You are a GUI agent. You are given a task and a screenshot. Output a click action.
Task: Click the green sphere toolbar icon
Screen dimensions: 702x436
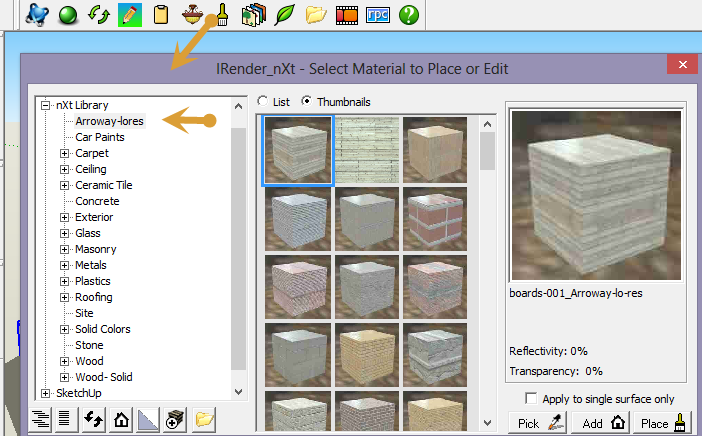(x=68, y=15)
